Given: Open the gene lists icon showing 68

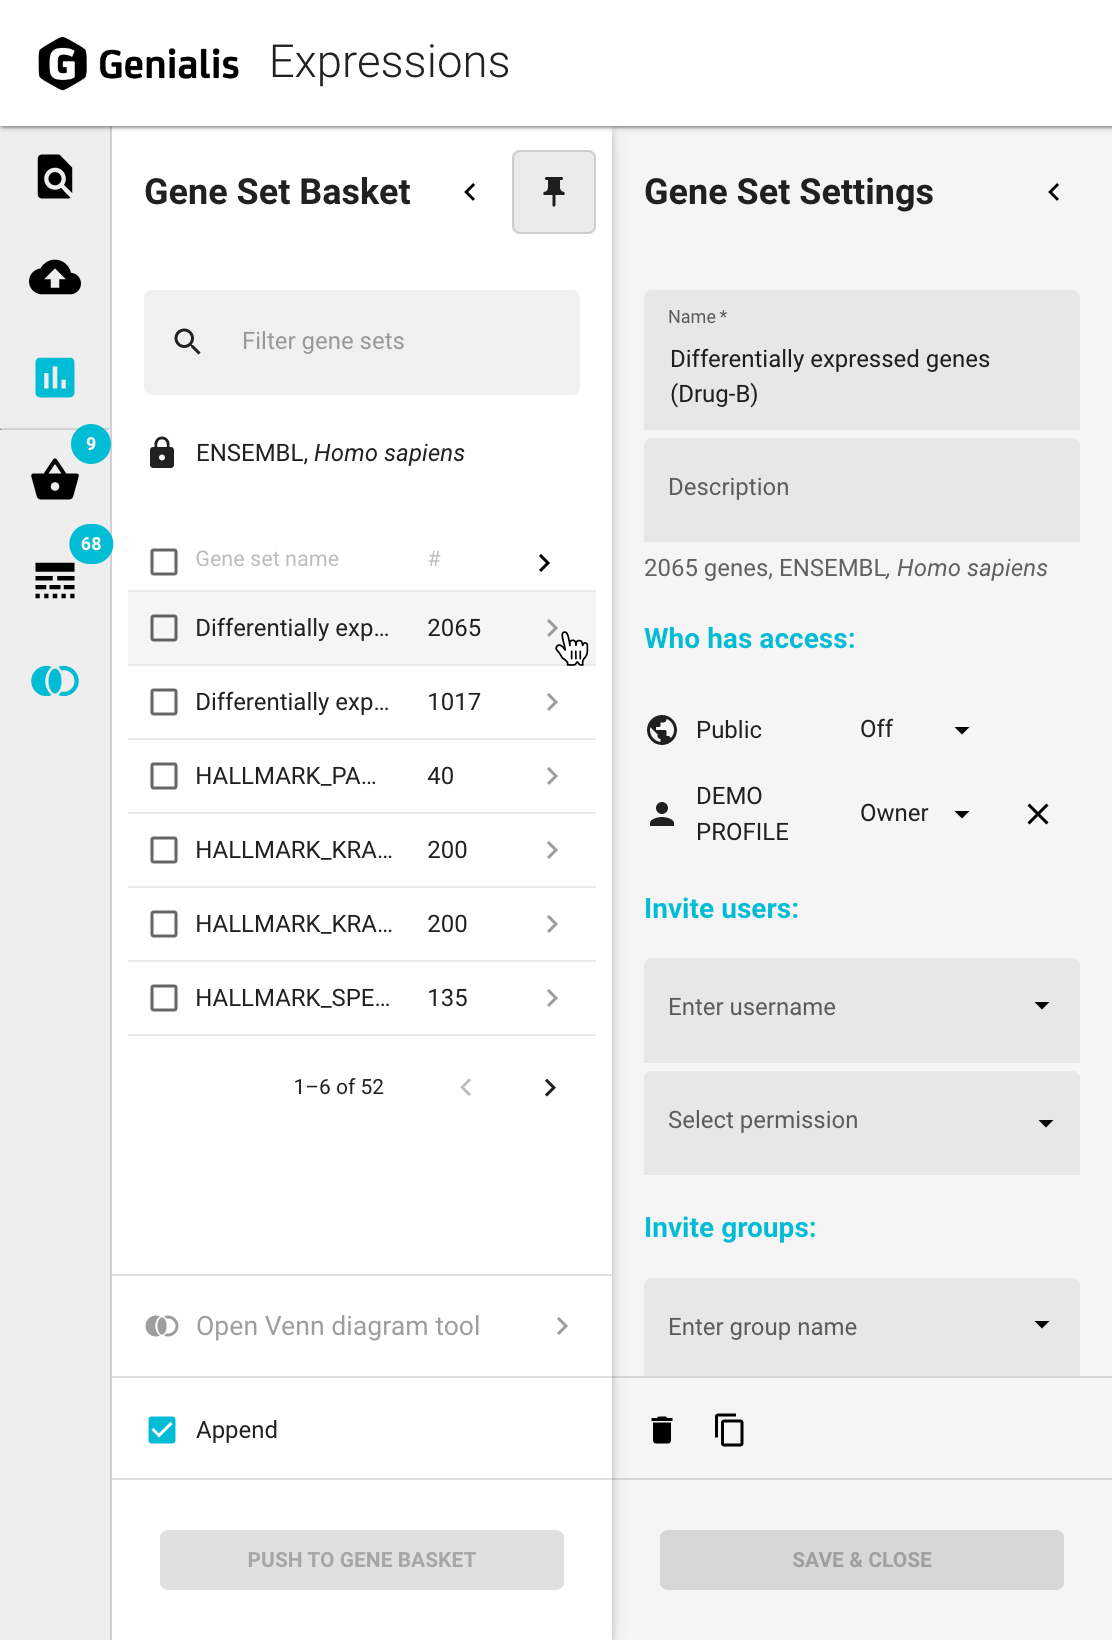Looking at the screenshot, I should pyautogui.click(x=55, y=581).
